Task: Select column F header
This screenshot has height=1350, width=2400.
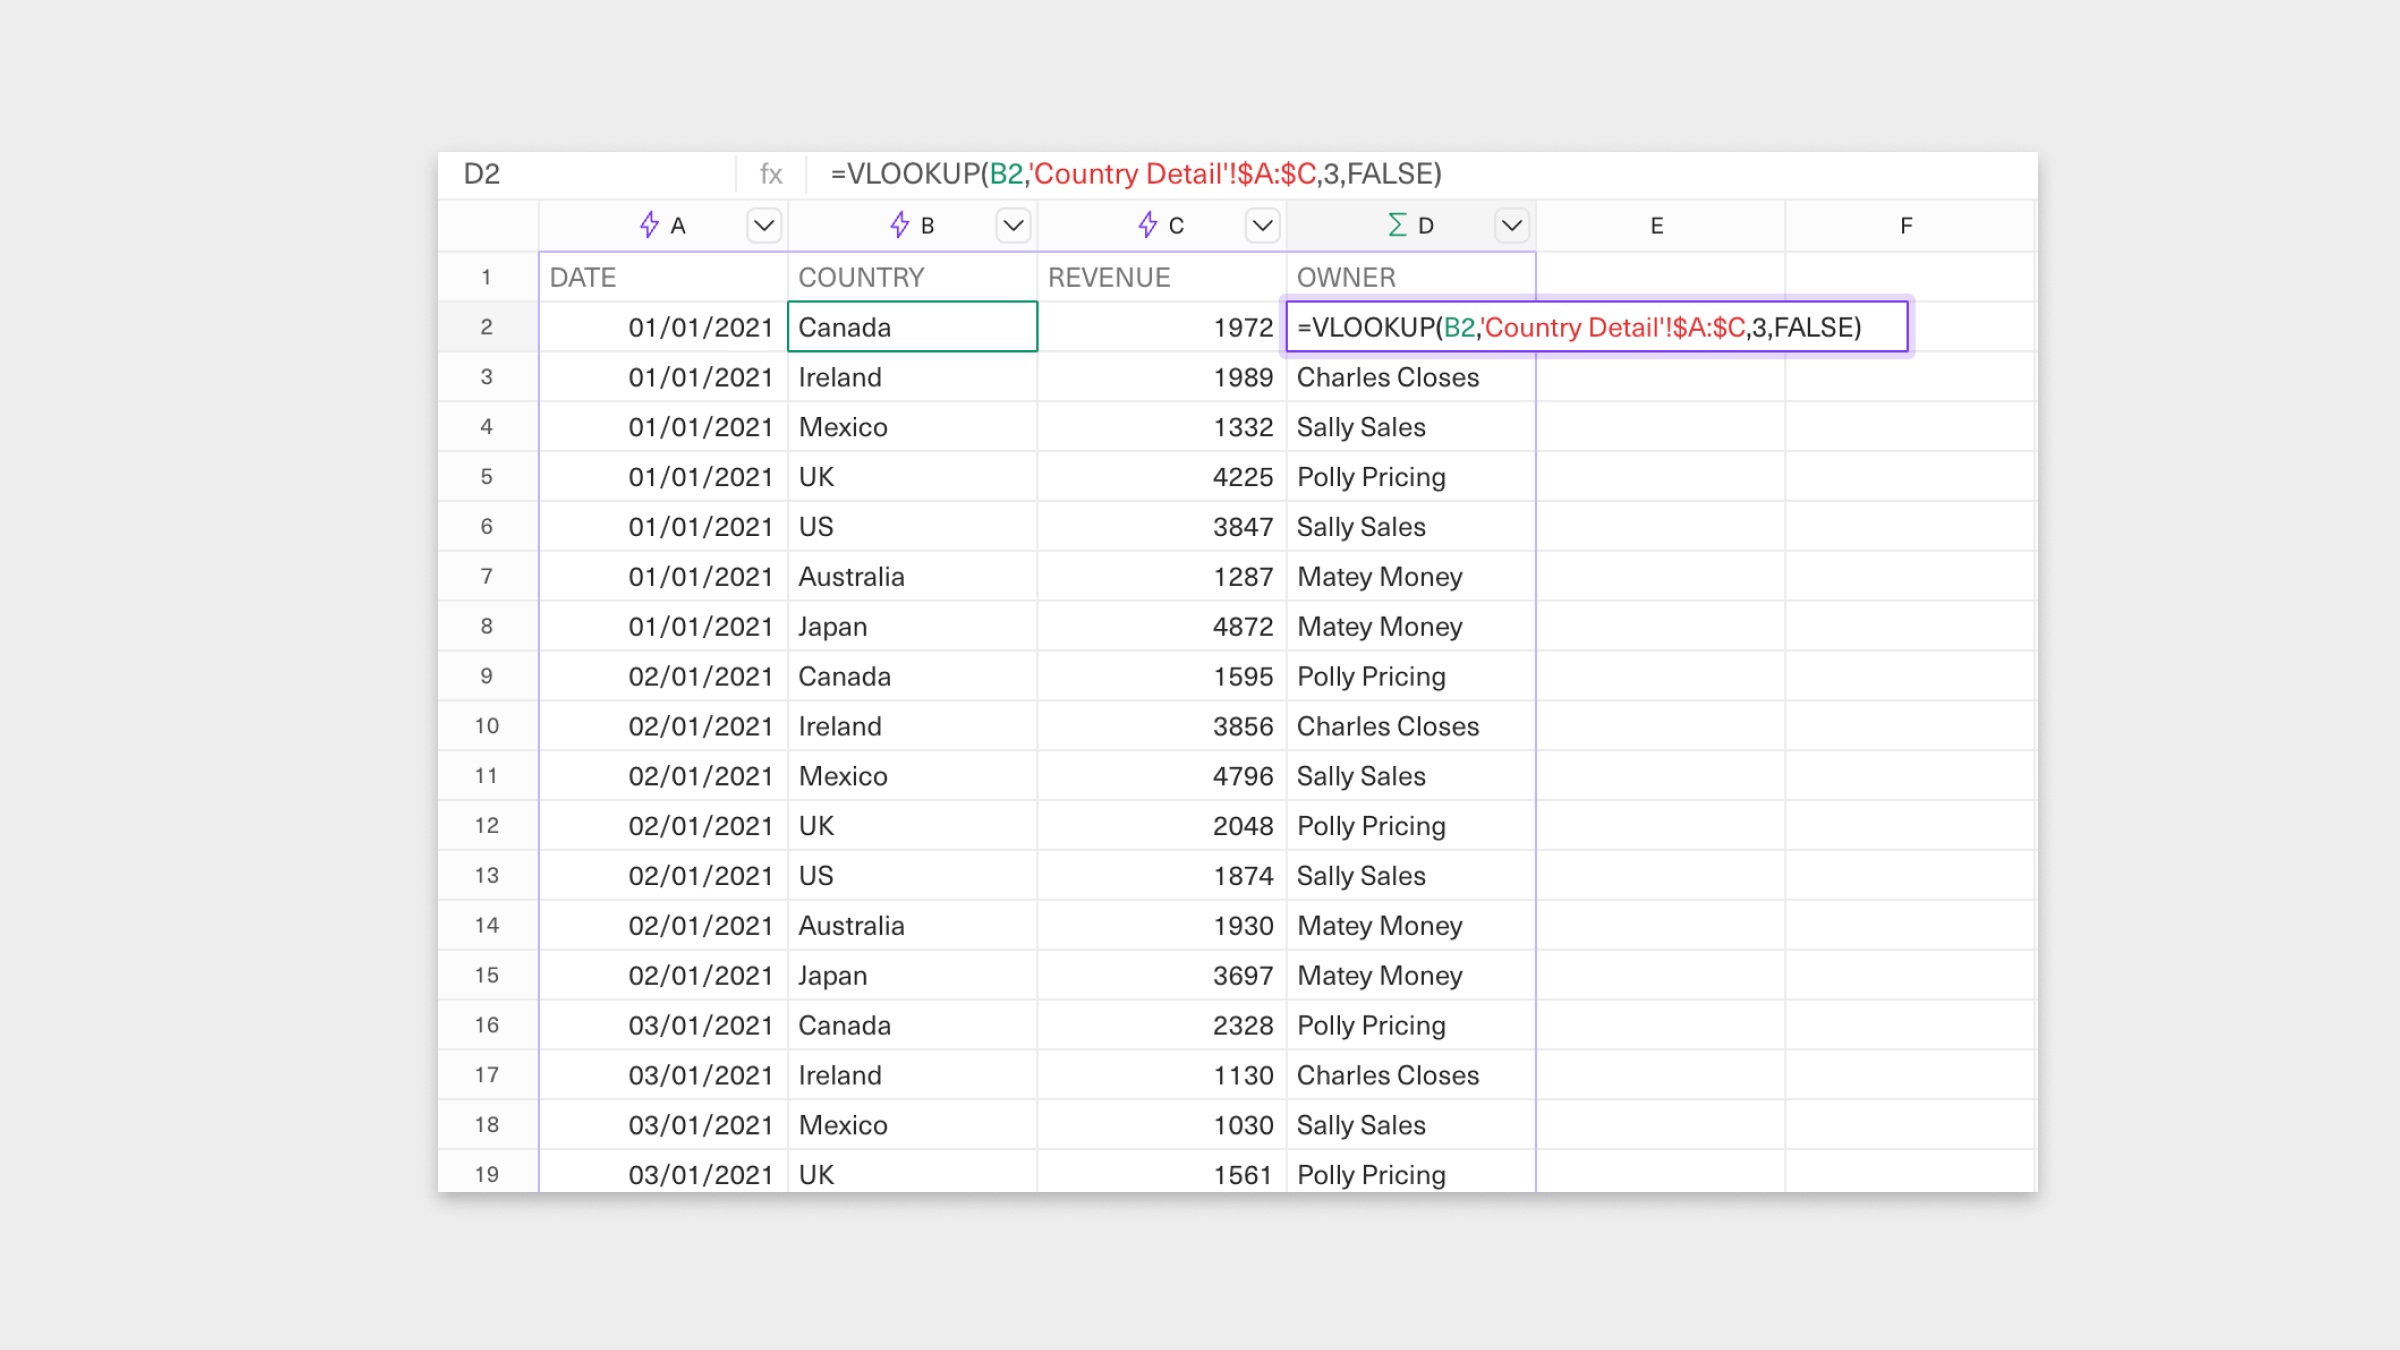Action: [1906, 226]
